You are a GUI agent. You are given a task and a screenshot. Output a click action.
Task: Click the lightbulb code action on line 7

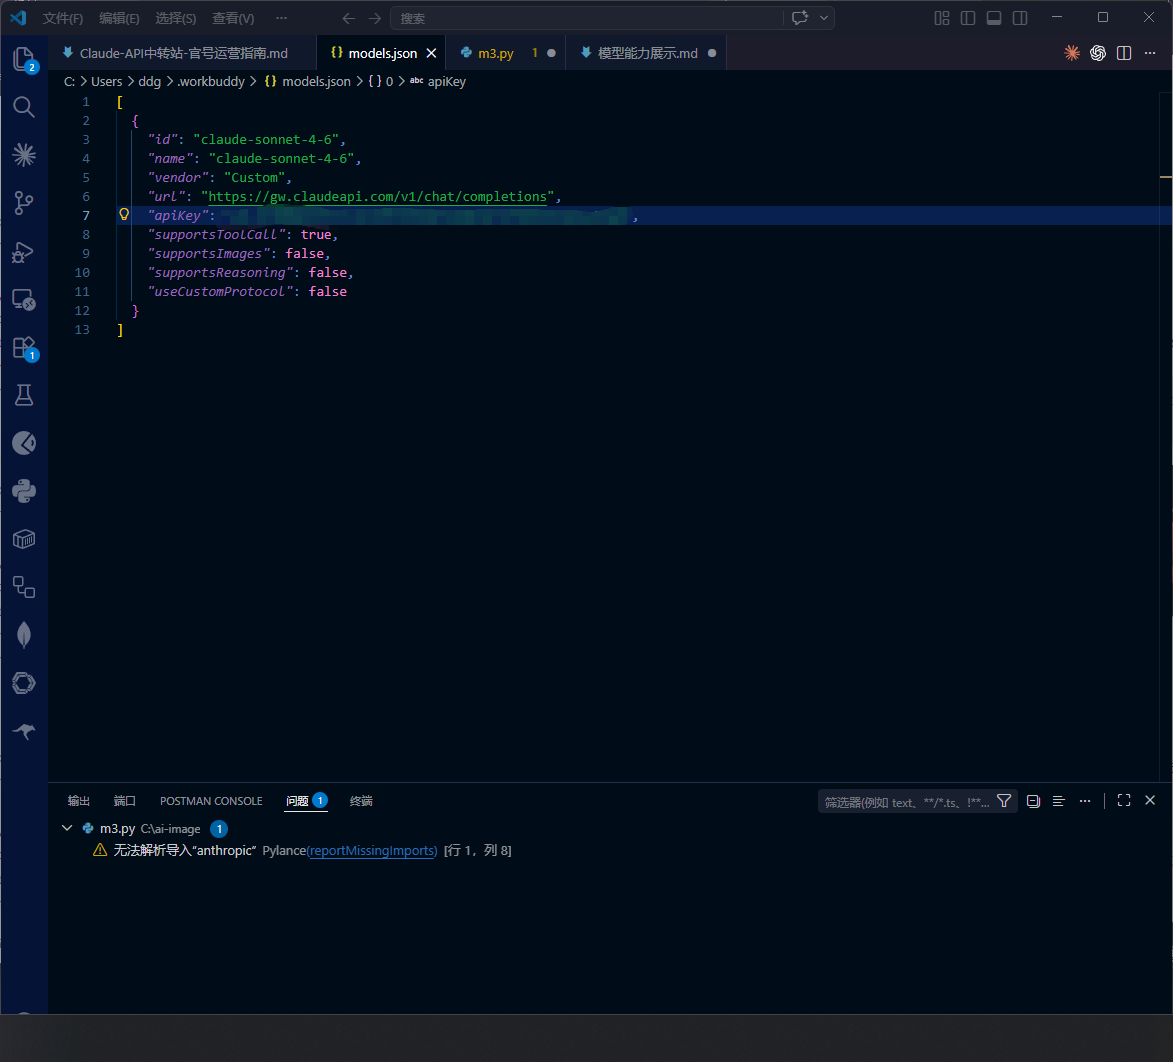(124, 215)
